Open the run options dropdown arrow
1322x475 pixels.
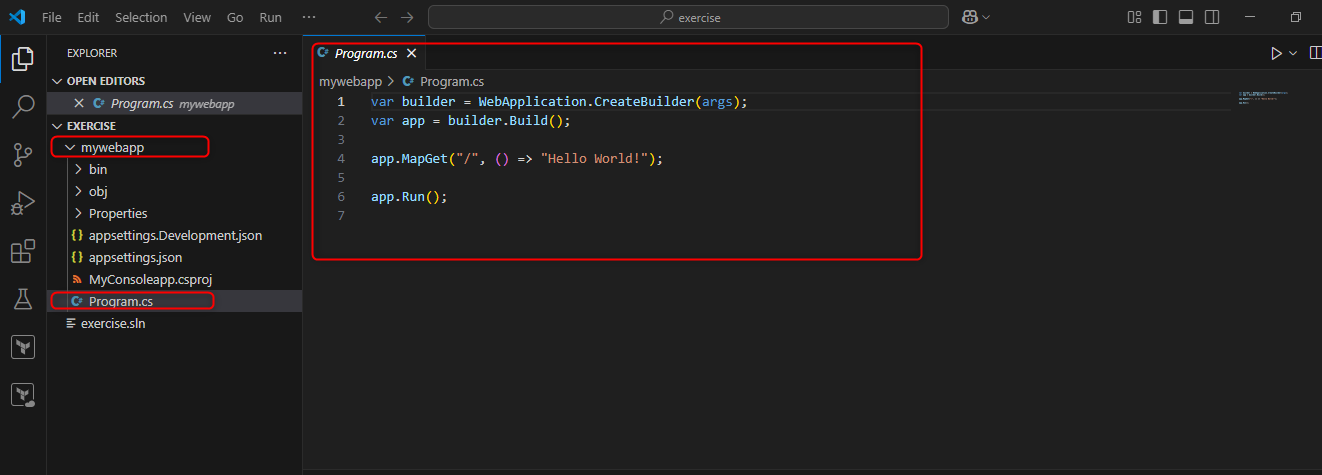pos(1293,53)
